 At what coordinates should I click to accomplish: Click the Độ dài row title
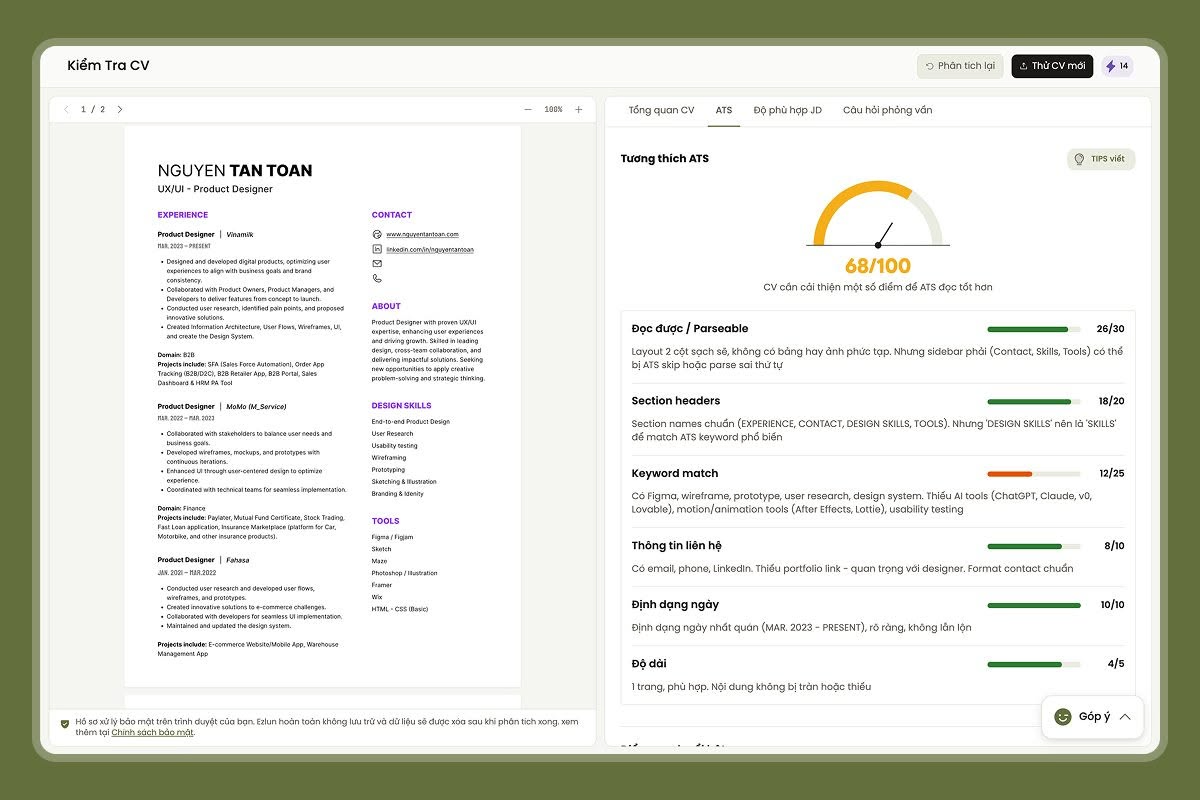649,664
